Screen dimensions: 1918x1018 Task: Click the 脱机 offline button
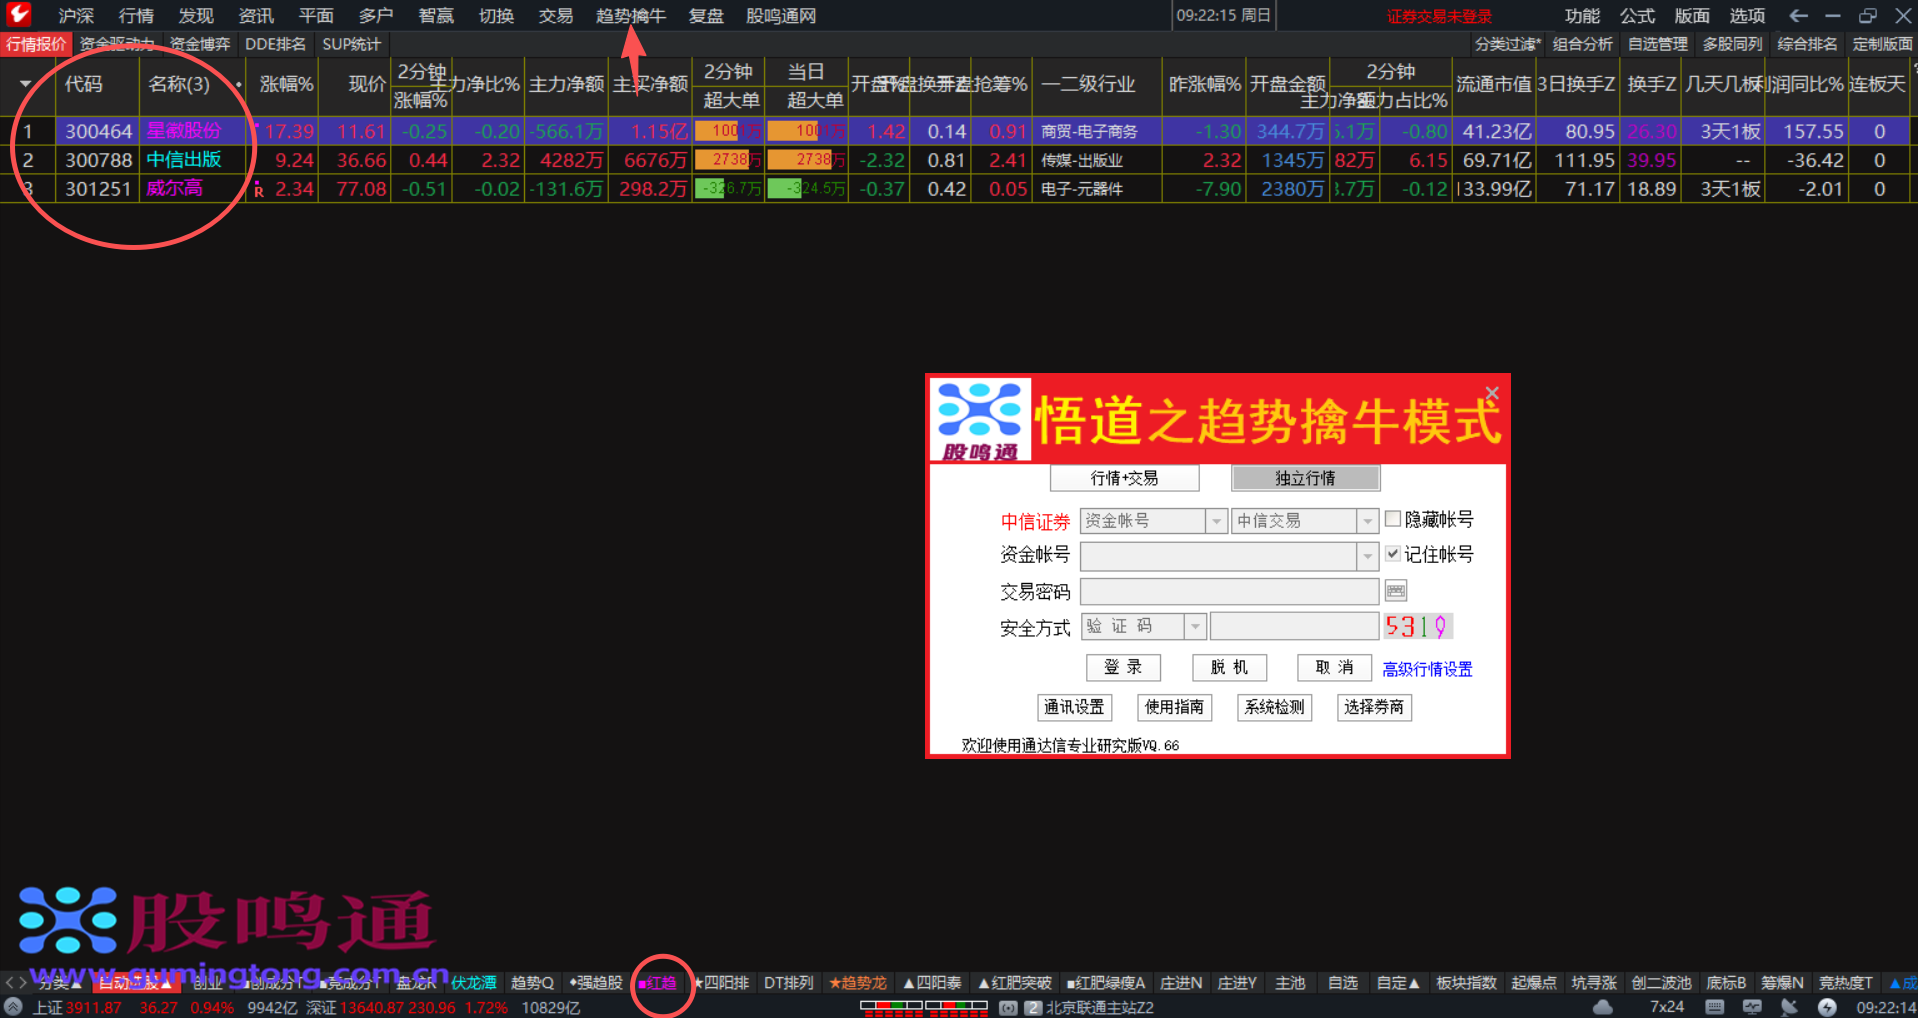pyautogui.click(x=1229, y=667)
